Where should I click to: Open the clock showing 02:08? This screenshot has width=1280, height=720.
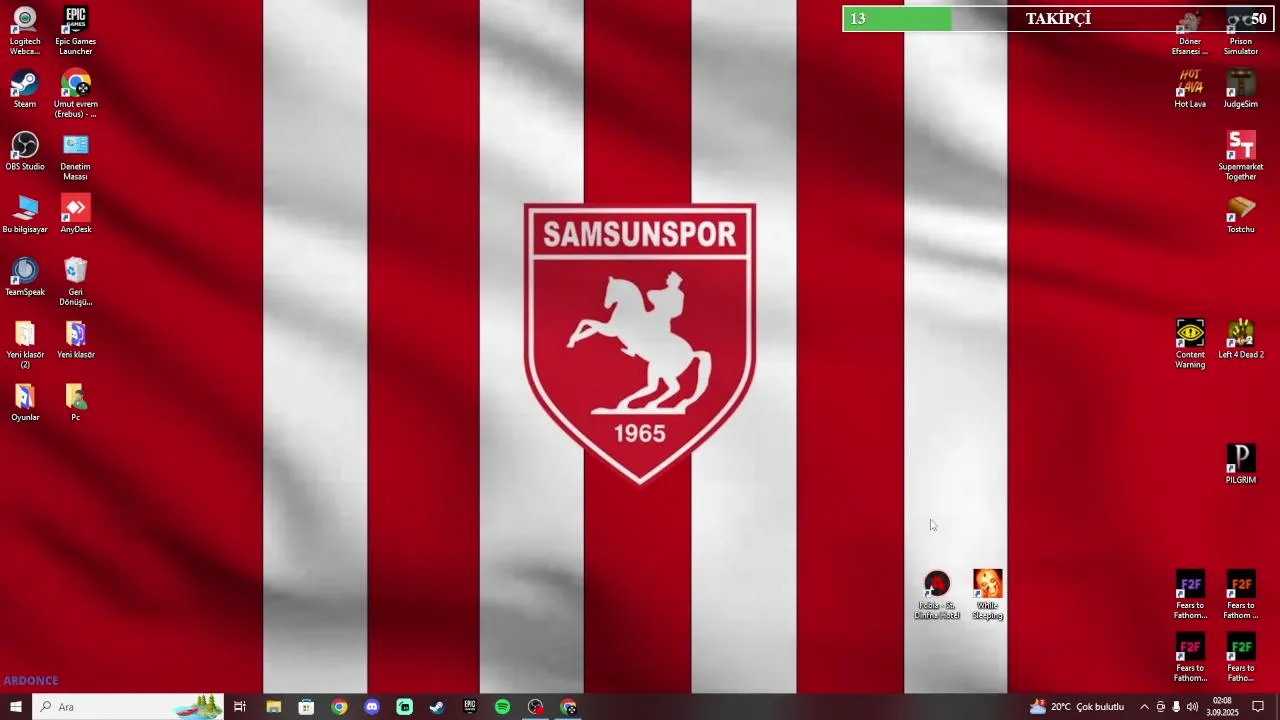tap(1222, 707)
